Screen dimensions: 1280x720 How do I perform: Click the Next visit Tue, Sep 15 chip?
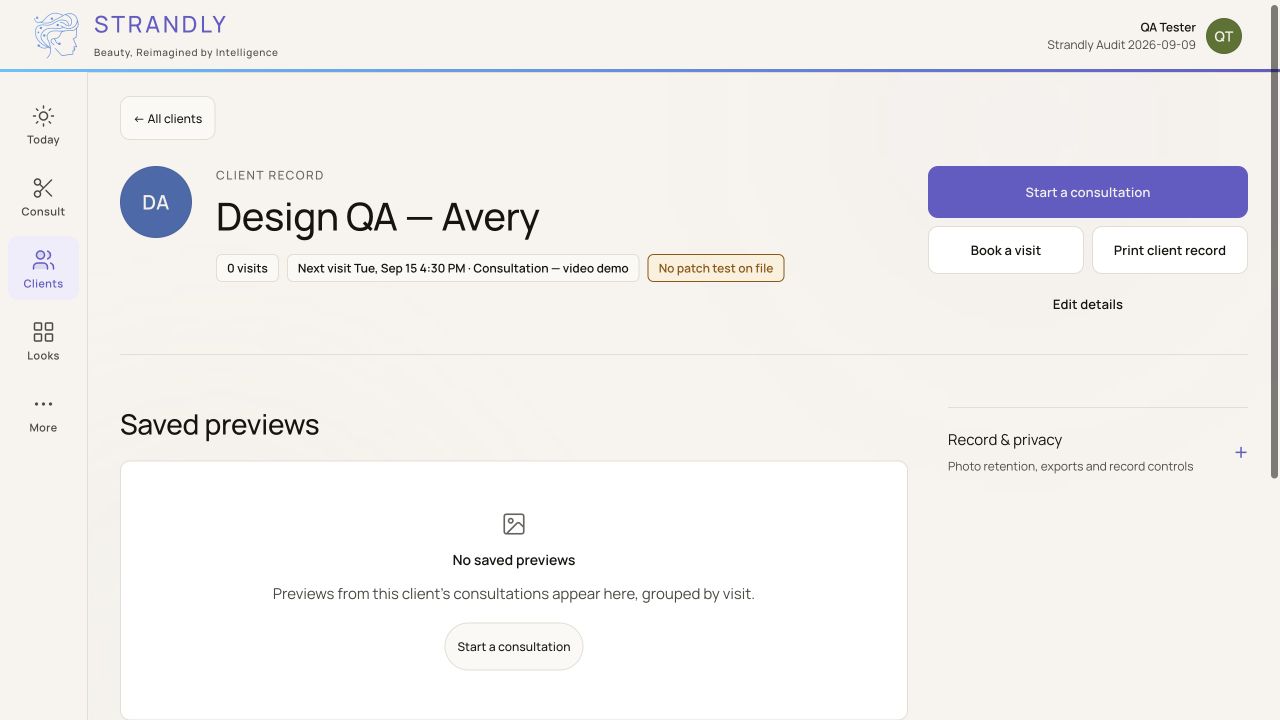click(x=463, y=268)
